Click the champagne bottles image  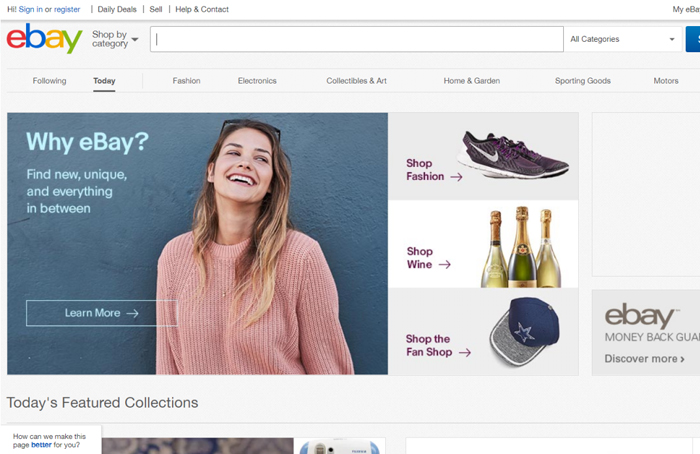point(521,246)
